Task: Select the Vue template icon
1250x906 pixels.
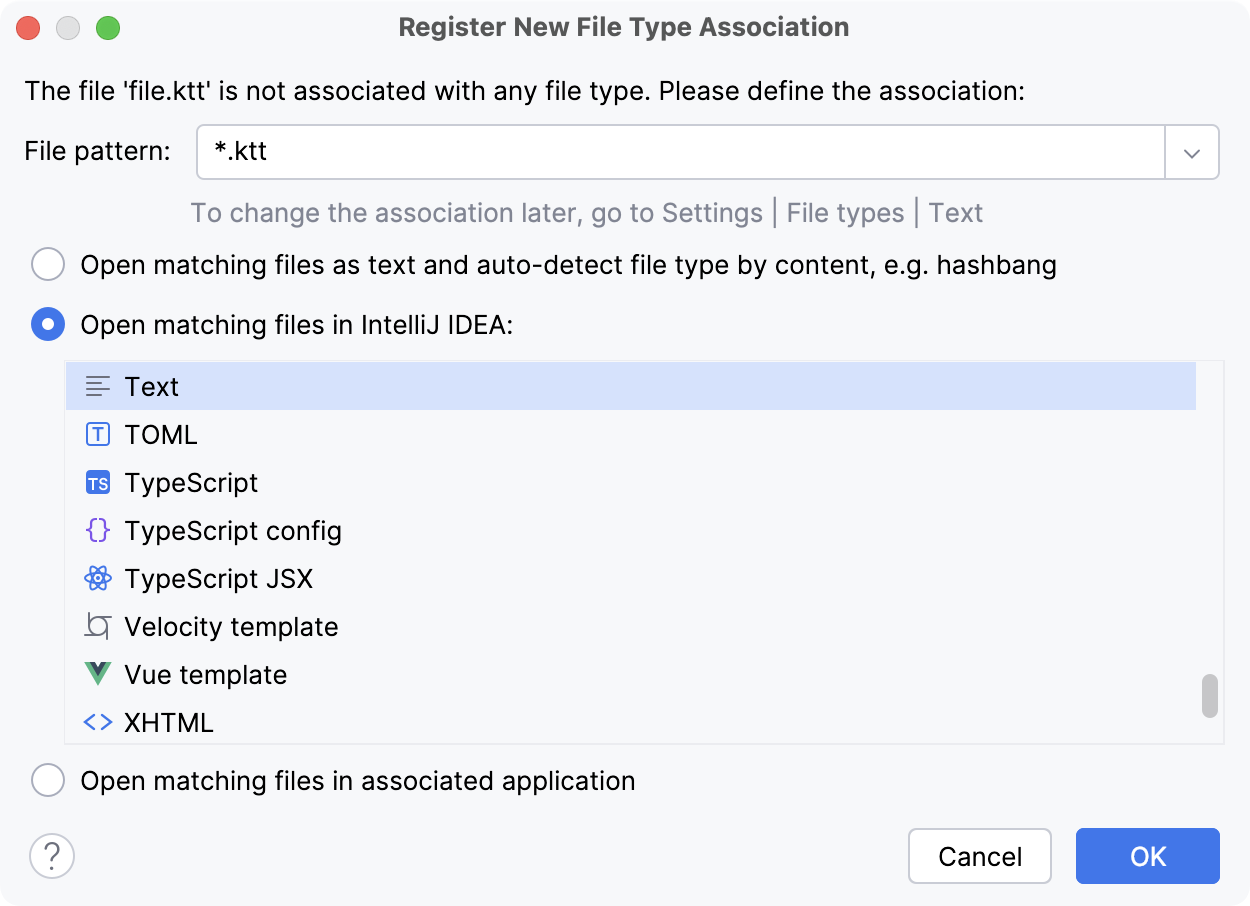Action: (x=97, y=674)
